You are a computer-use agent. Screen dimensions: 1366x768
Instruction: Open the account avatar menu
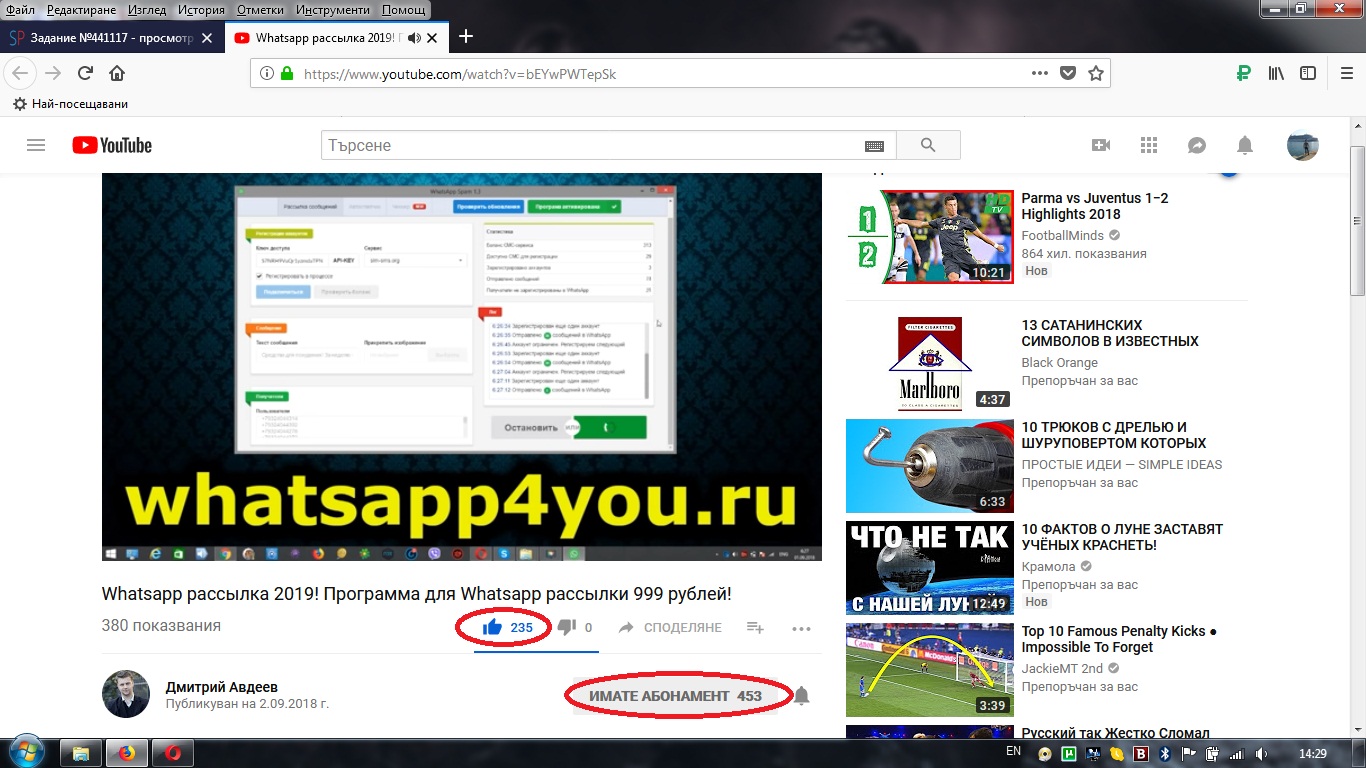pos(1302,145)
